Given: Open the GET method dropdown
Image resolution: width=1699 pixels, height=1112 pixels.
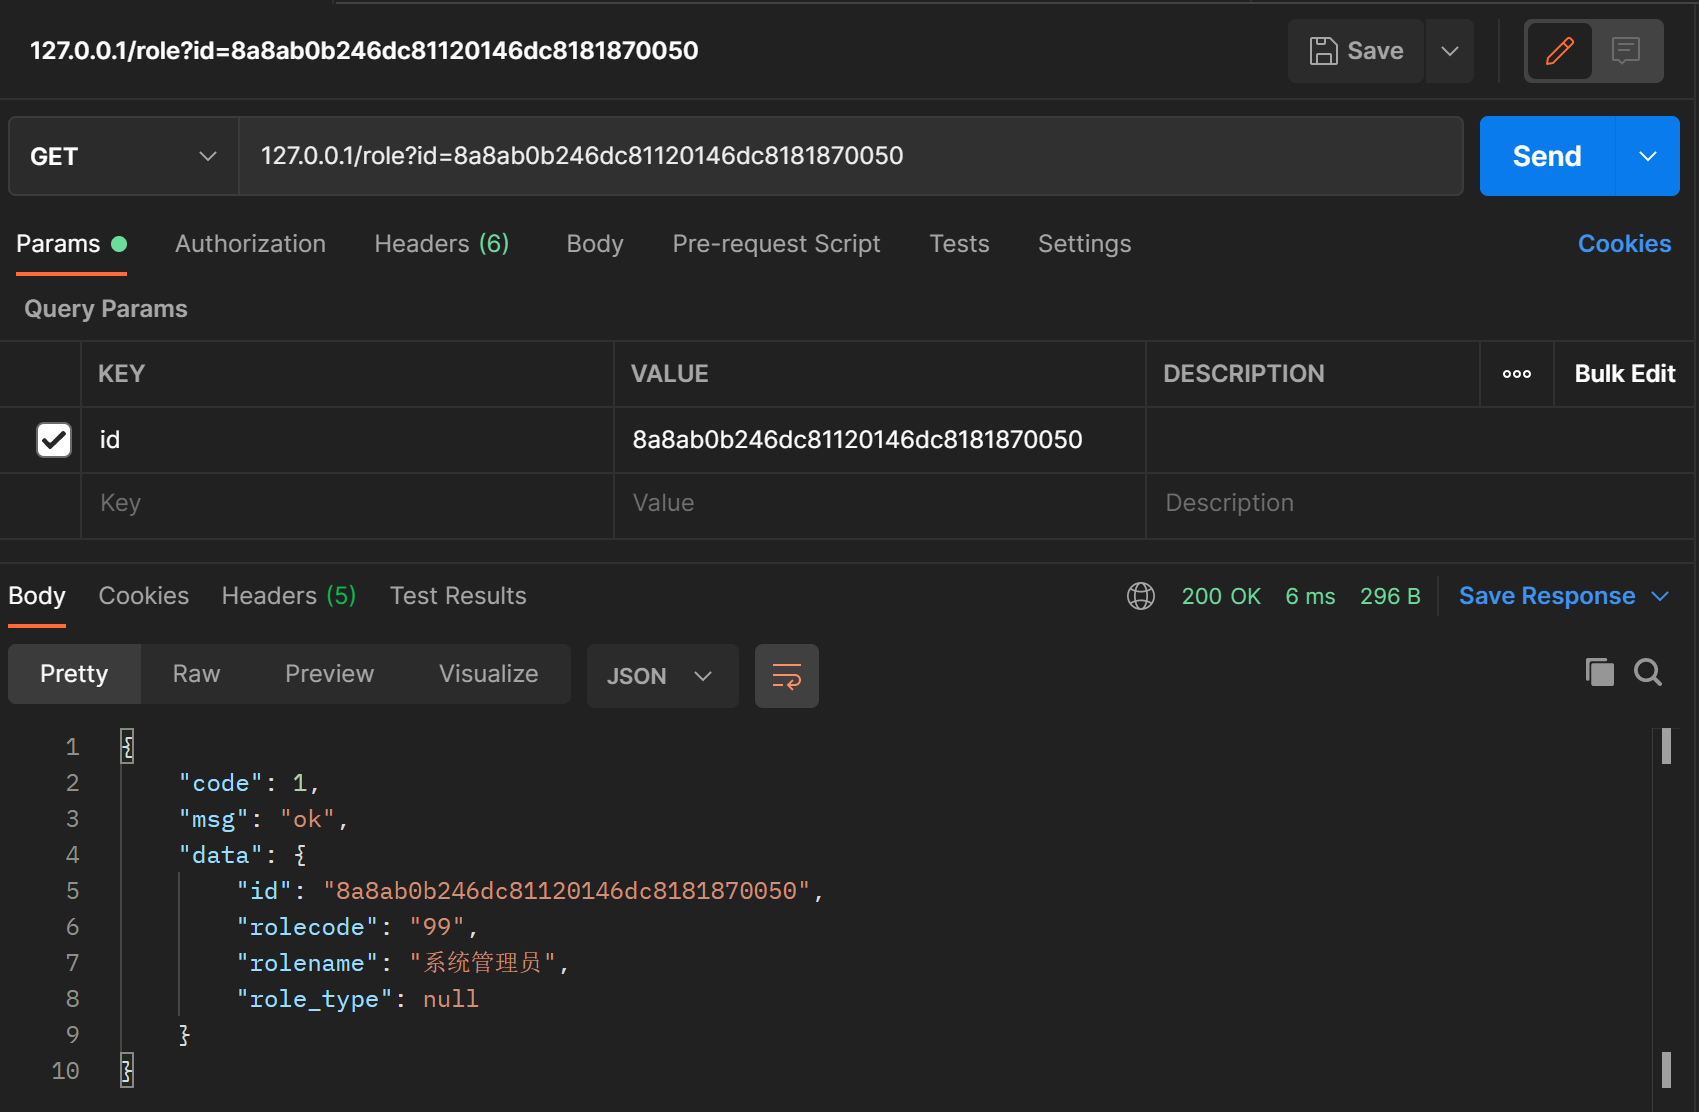Looking at the screenshot, I should click(x=124, y=156).
